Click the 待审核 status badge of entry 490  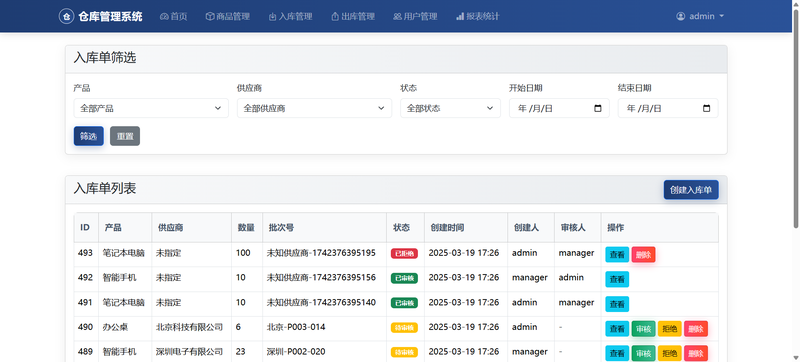click(x=404, y=328)
